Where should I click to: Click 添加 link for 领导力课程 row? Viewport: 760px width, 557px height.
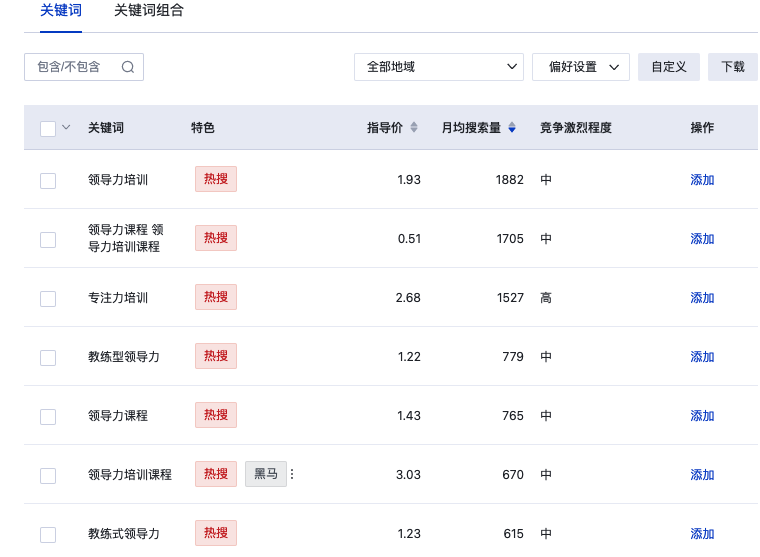(x=702, y=416)
